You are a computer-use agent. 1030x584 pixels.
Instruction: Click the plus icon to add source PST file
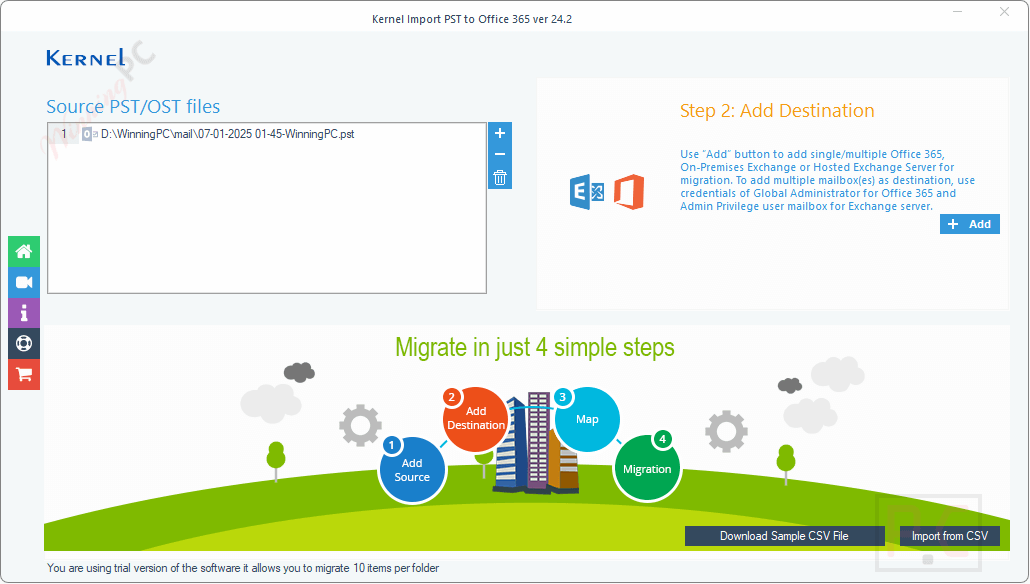[500, 133]
